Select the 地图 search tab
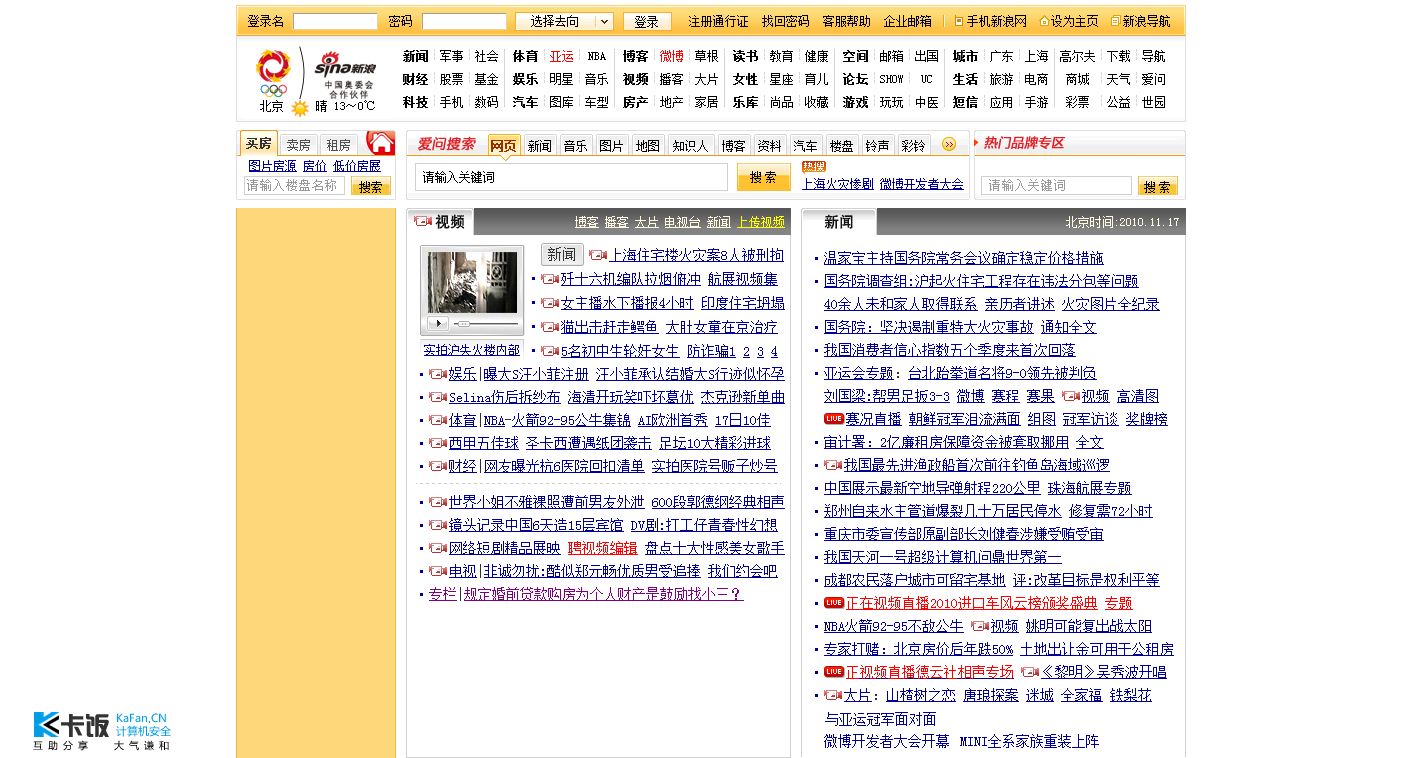Viewport: 1423px width, 758px height. [x=647, y=146]
